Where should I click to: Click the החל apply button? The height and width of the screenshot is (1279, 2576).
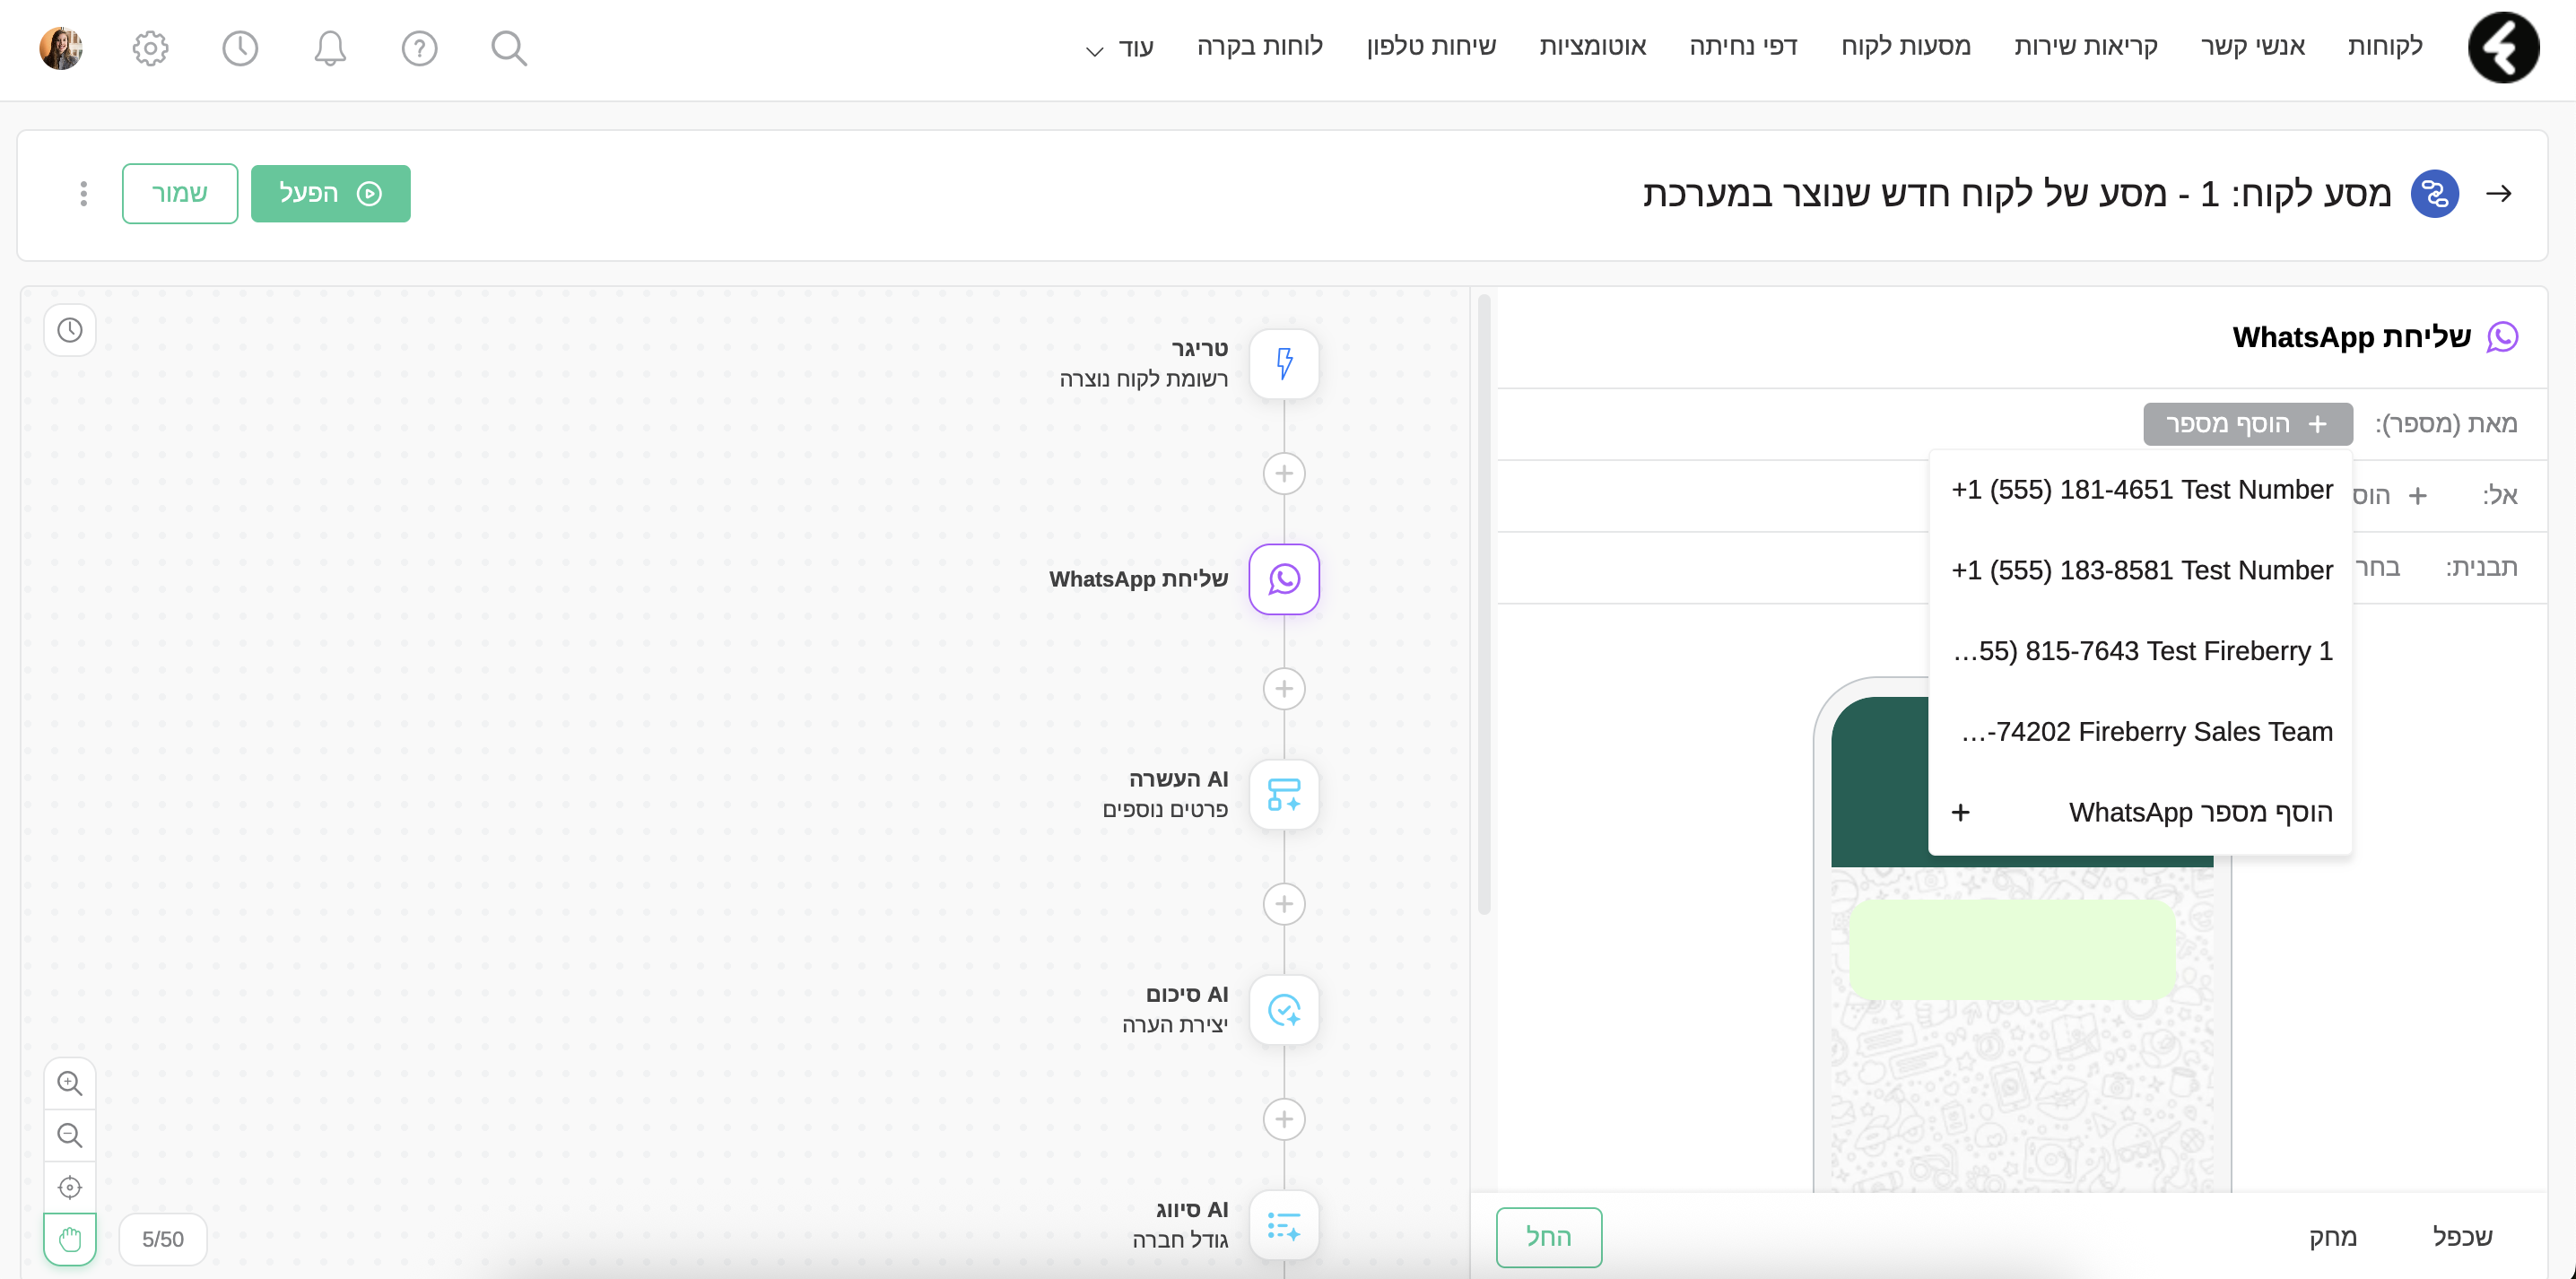pos(1549,1237)
